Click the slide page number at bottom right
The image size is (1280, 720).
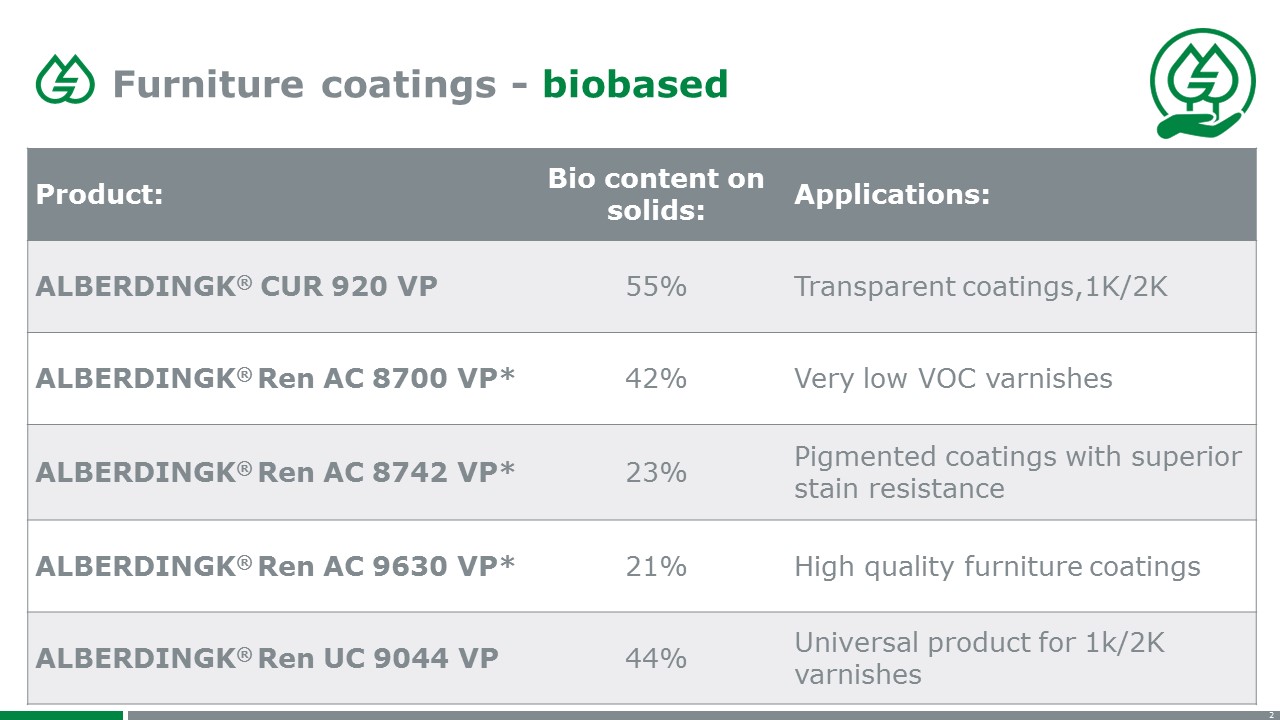1271,715
